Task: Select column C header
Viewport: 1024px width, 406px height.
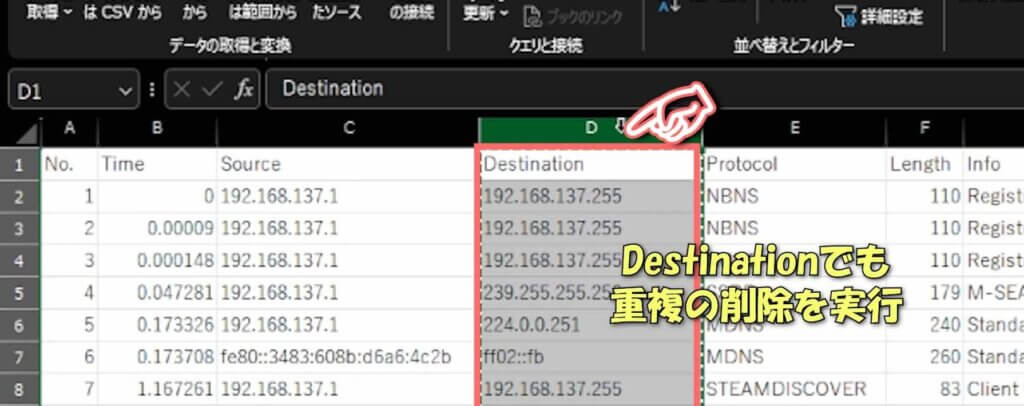Action: pyautogui.click(x=348, y=128)
